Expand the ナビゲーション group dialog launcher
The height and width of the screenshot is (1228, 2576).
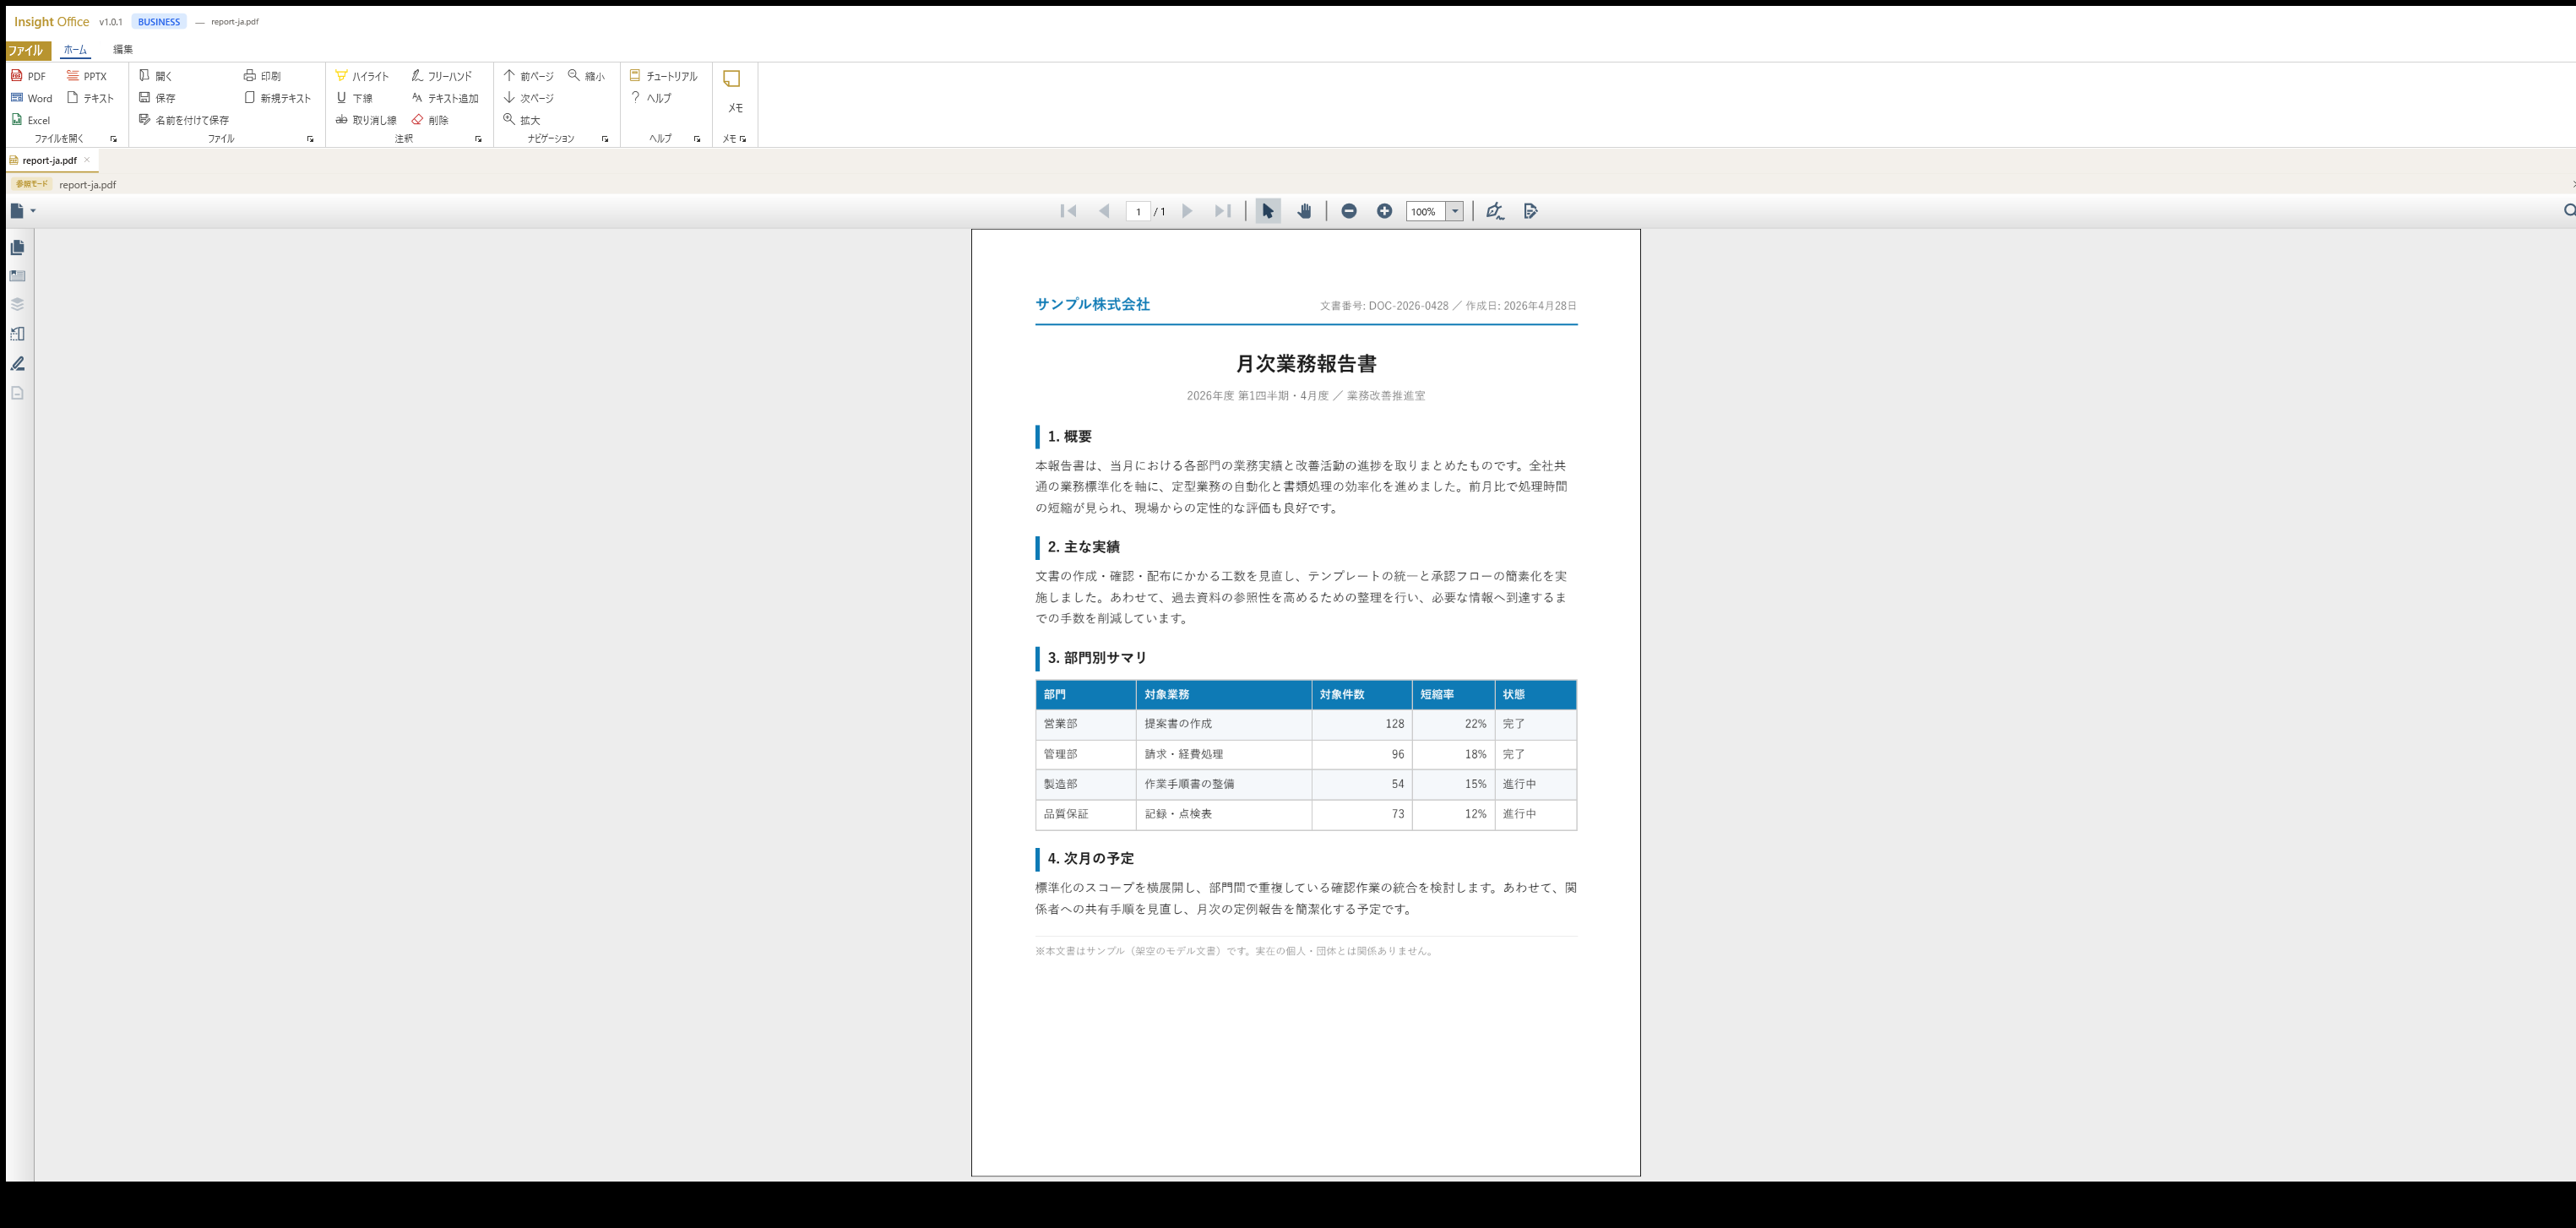coord(605,139)
